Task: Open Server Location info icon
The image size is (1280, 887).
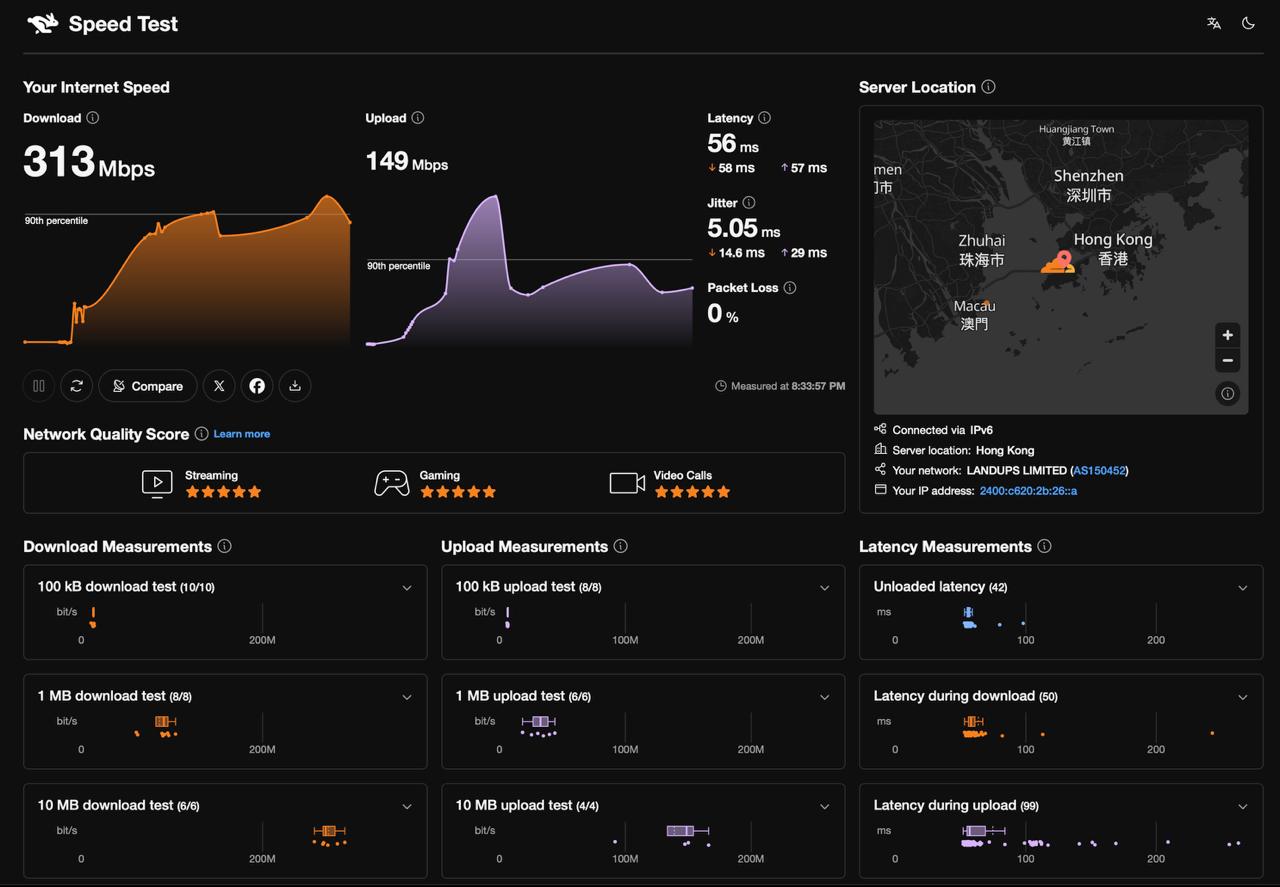Action: (988, 87)
